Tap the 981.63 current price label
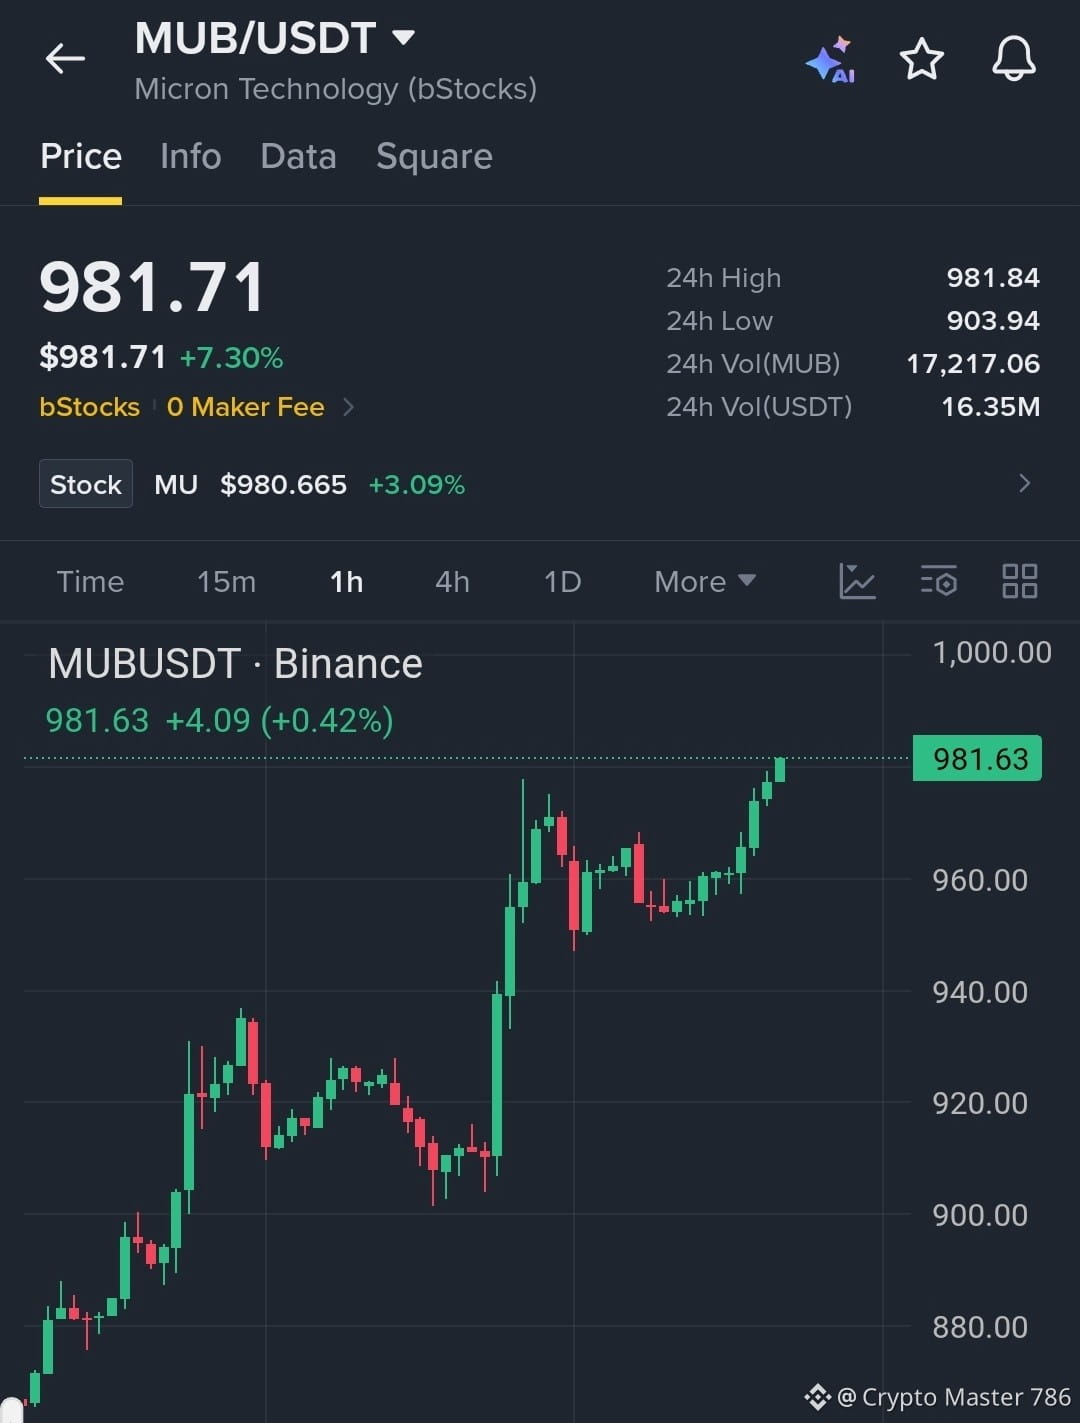 tap(977, 758)
